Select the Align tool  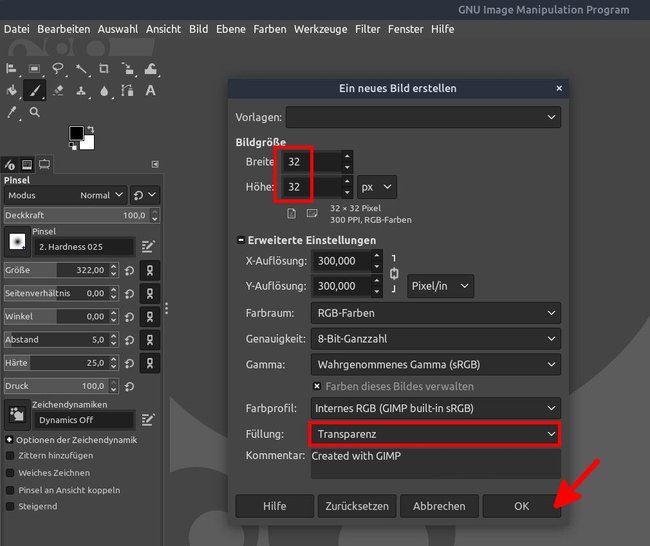[x=11, y=69]
